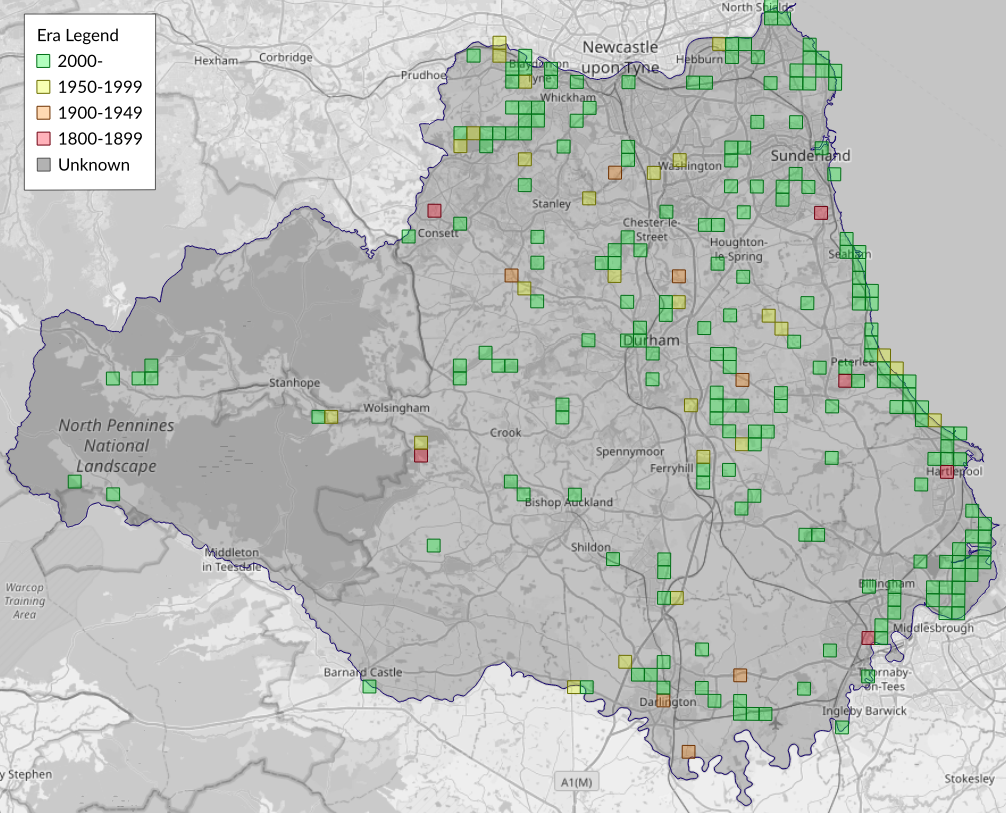Click the North Pennines National Landscape label
Screen dimensions: 1006x813
[x=116, y=445]
